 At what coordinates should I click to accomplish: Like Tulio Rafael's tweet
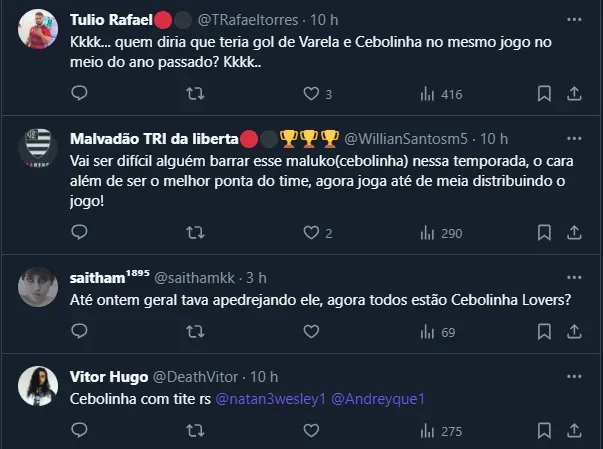(x=310, y=94)
